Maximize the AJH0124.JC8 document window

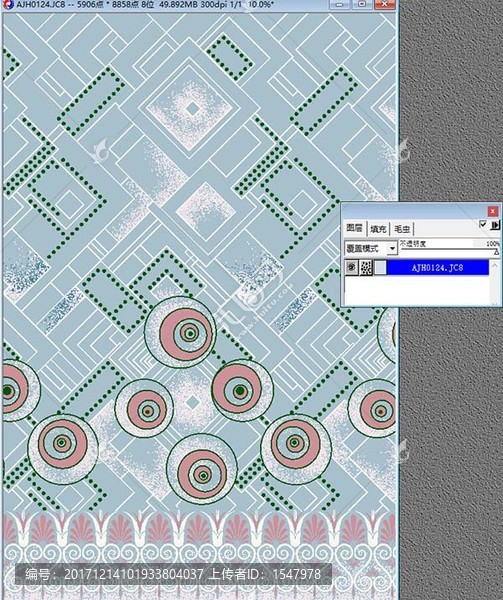[361, 4]
